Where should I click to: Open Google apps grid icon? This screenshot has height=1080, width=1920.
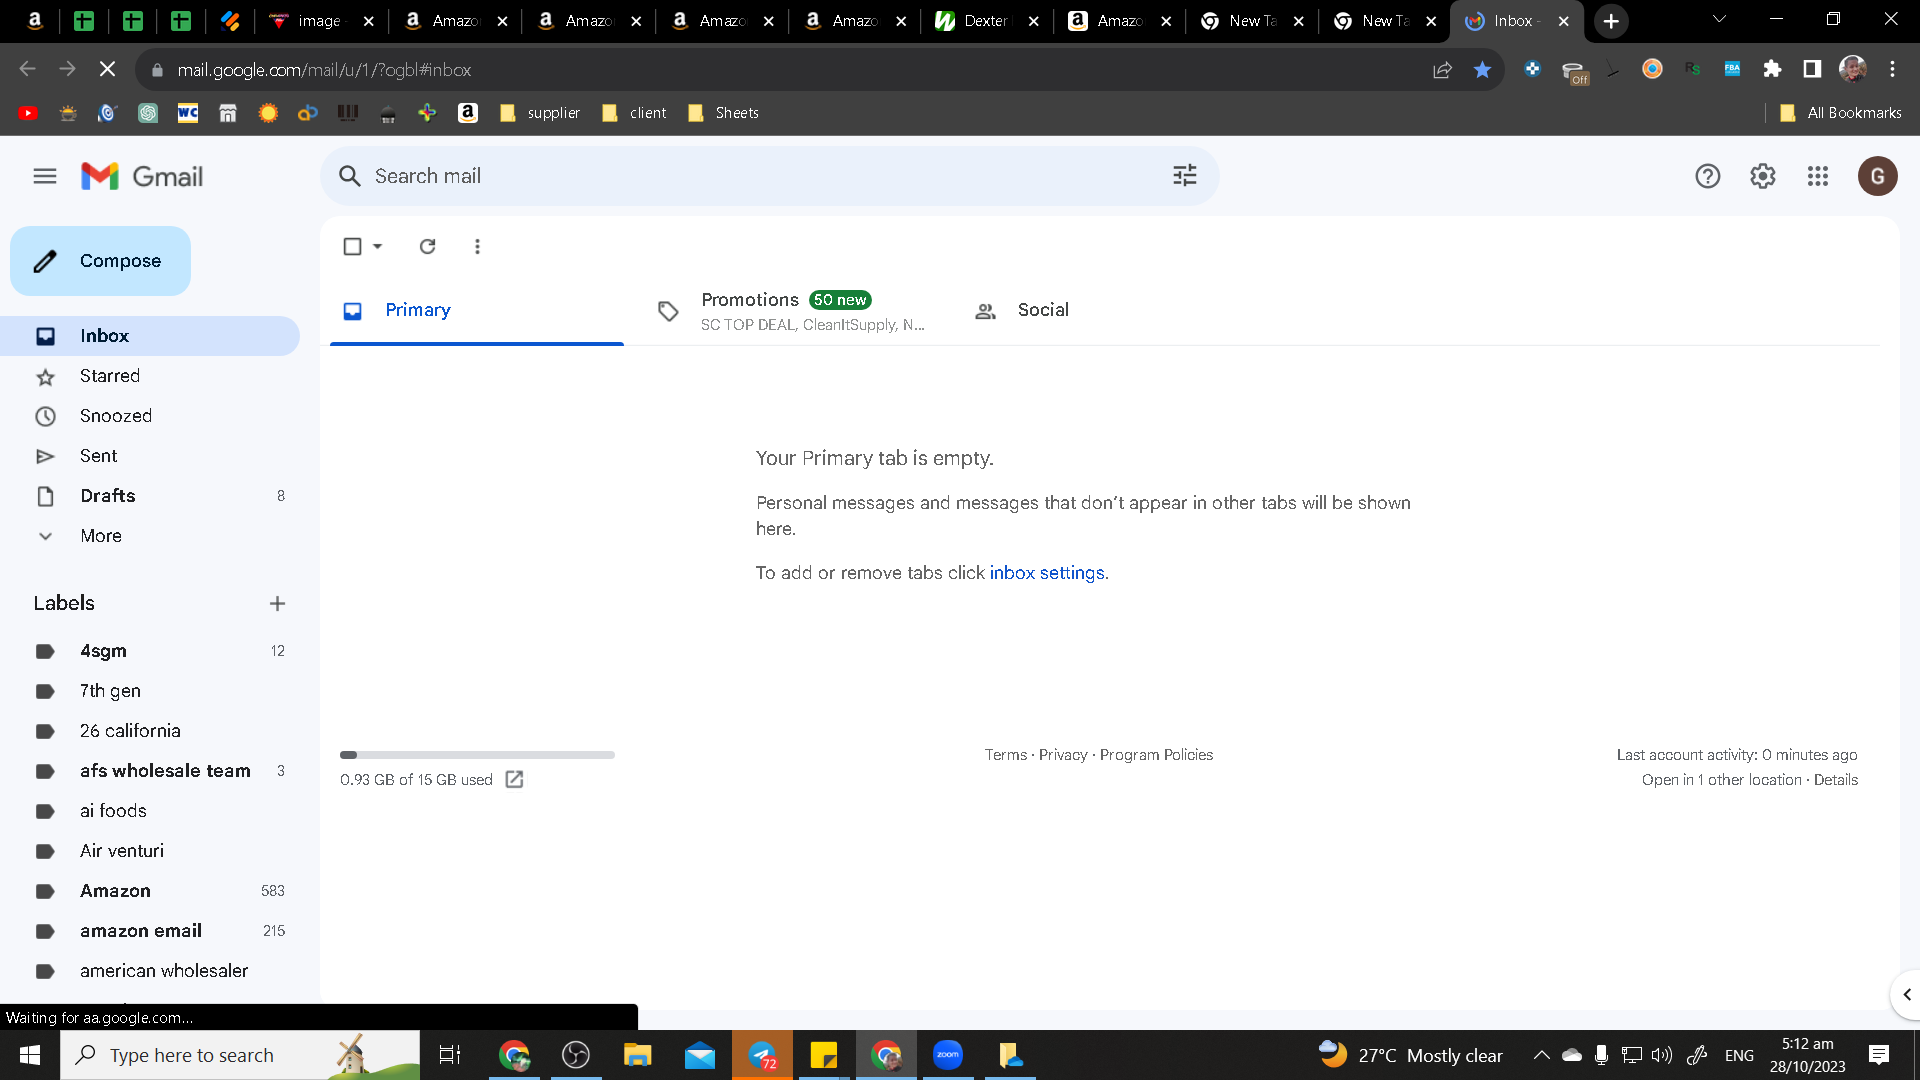[1818, 176]
